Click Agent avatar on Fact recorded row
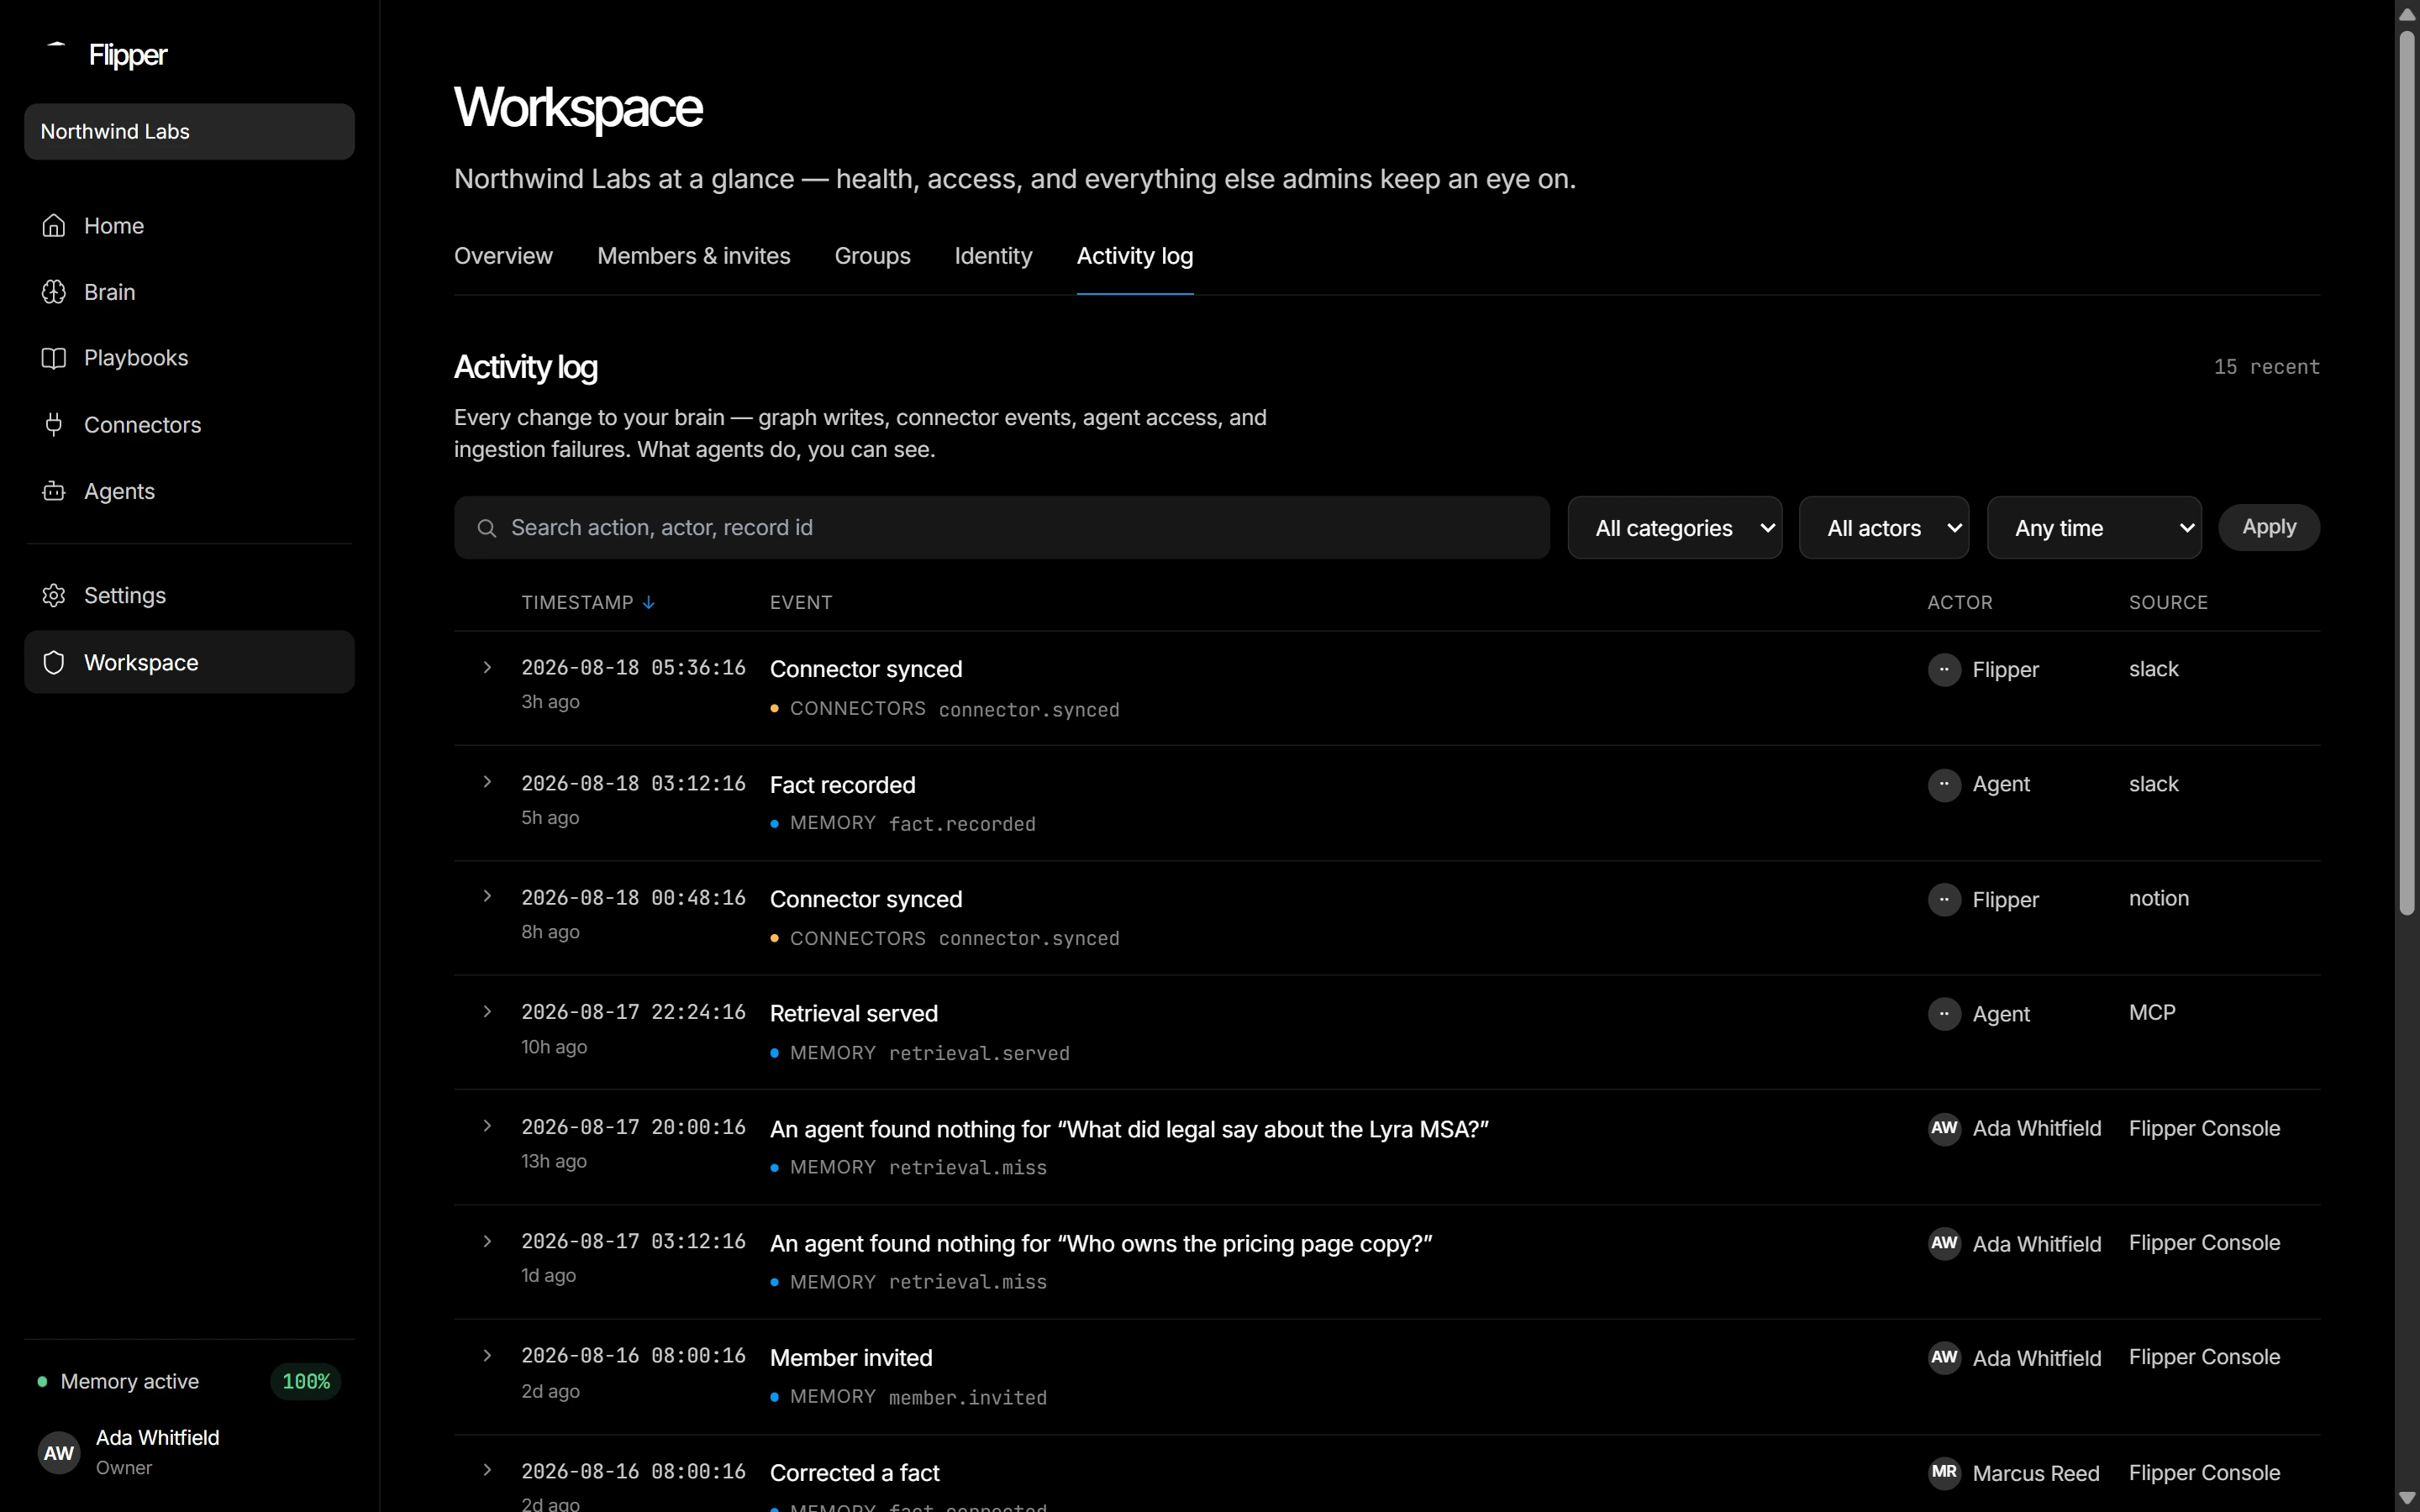Screen dimensions: 2420x1512 [x=1944, y=785]
